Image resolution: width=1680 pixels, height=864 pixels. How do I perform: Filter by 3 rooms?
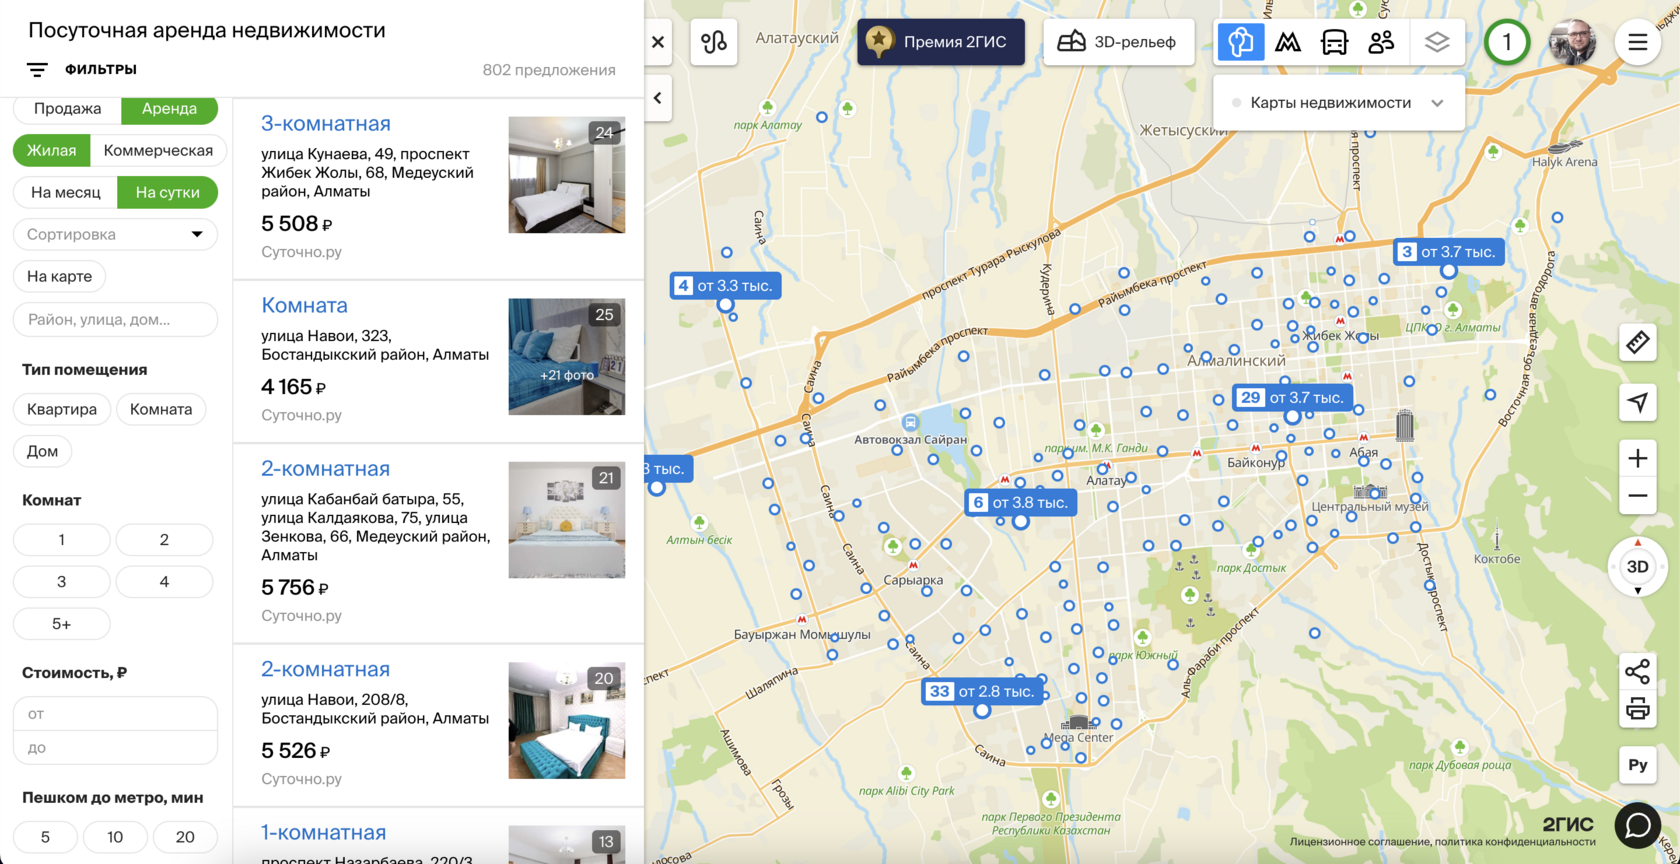tap(61, 582)
